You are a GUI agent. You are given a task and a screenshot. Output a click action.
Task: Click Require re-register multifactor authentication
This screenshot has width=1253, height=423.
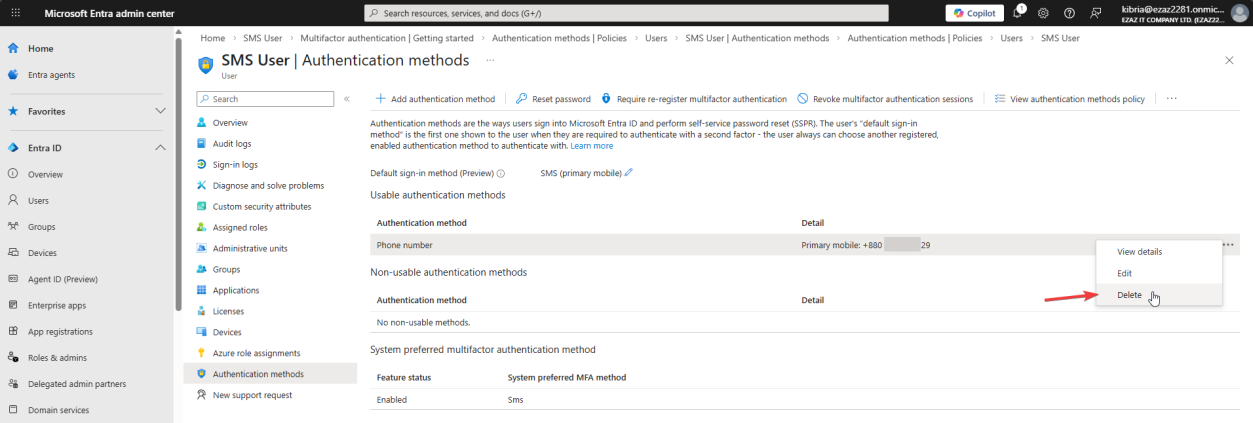pyautogui.click(x=694, y=99)
